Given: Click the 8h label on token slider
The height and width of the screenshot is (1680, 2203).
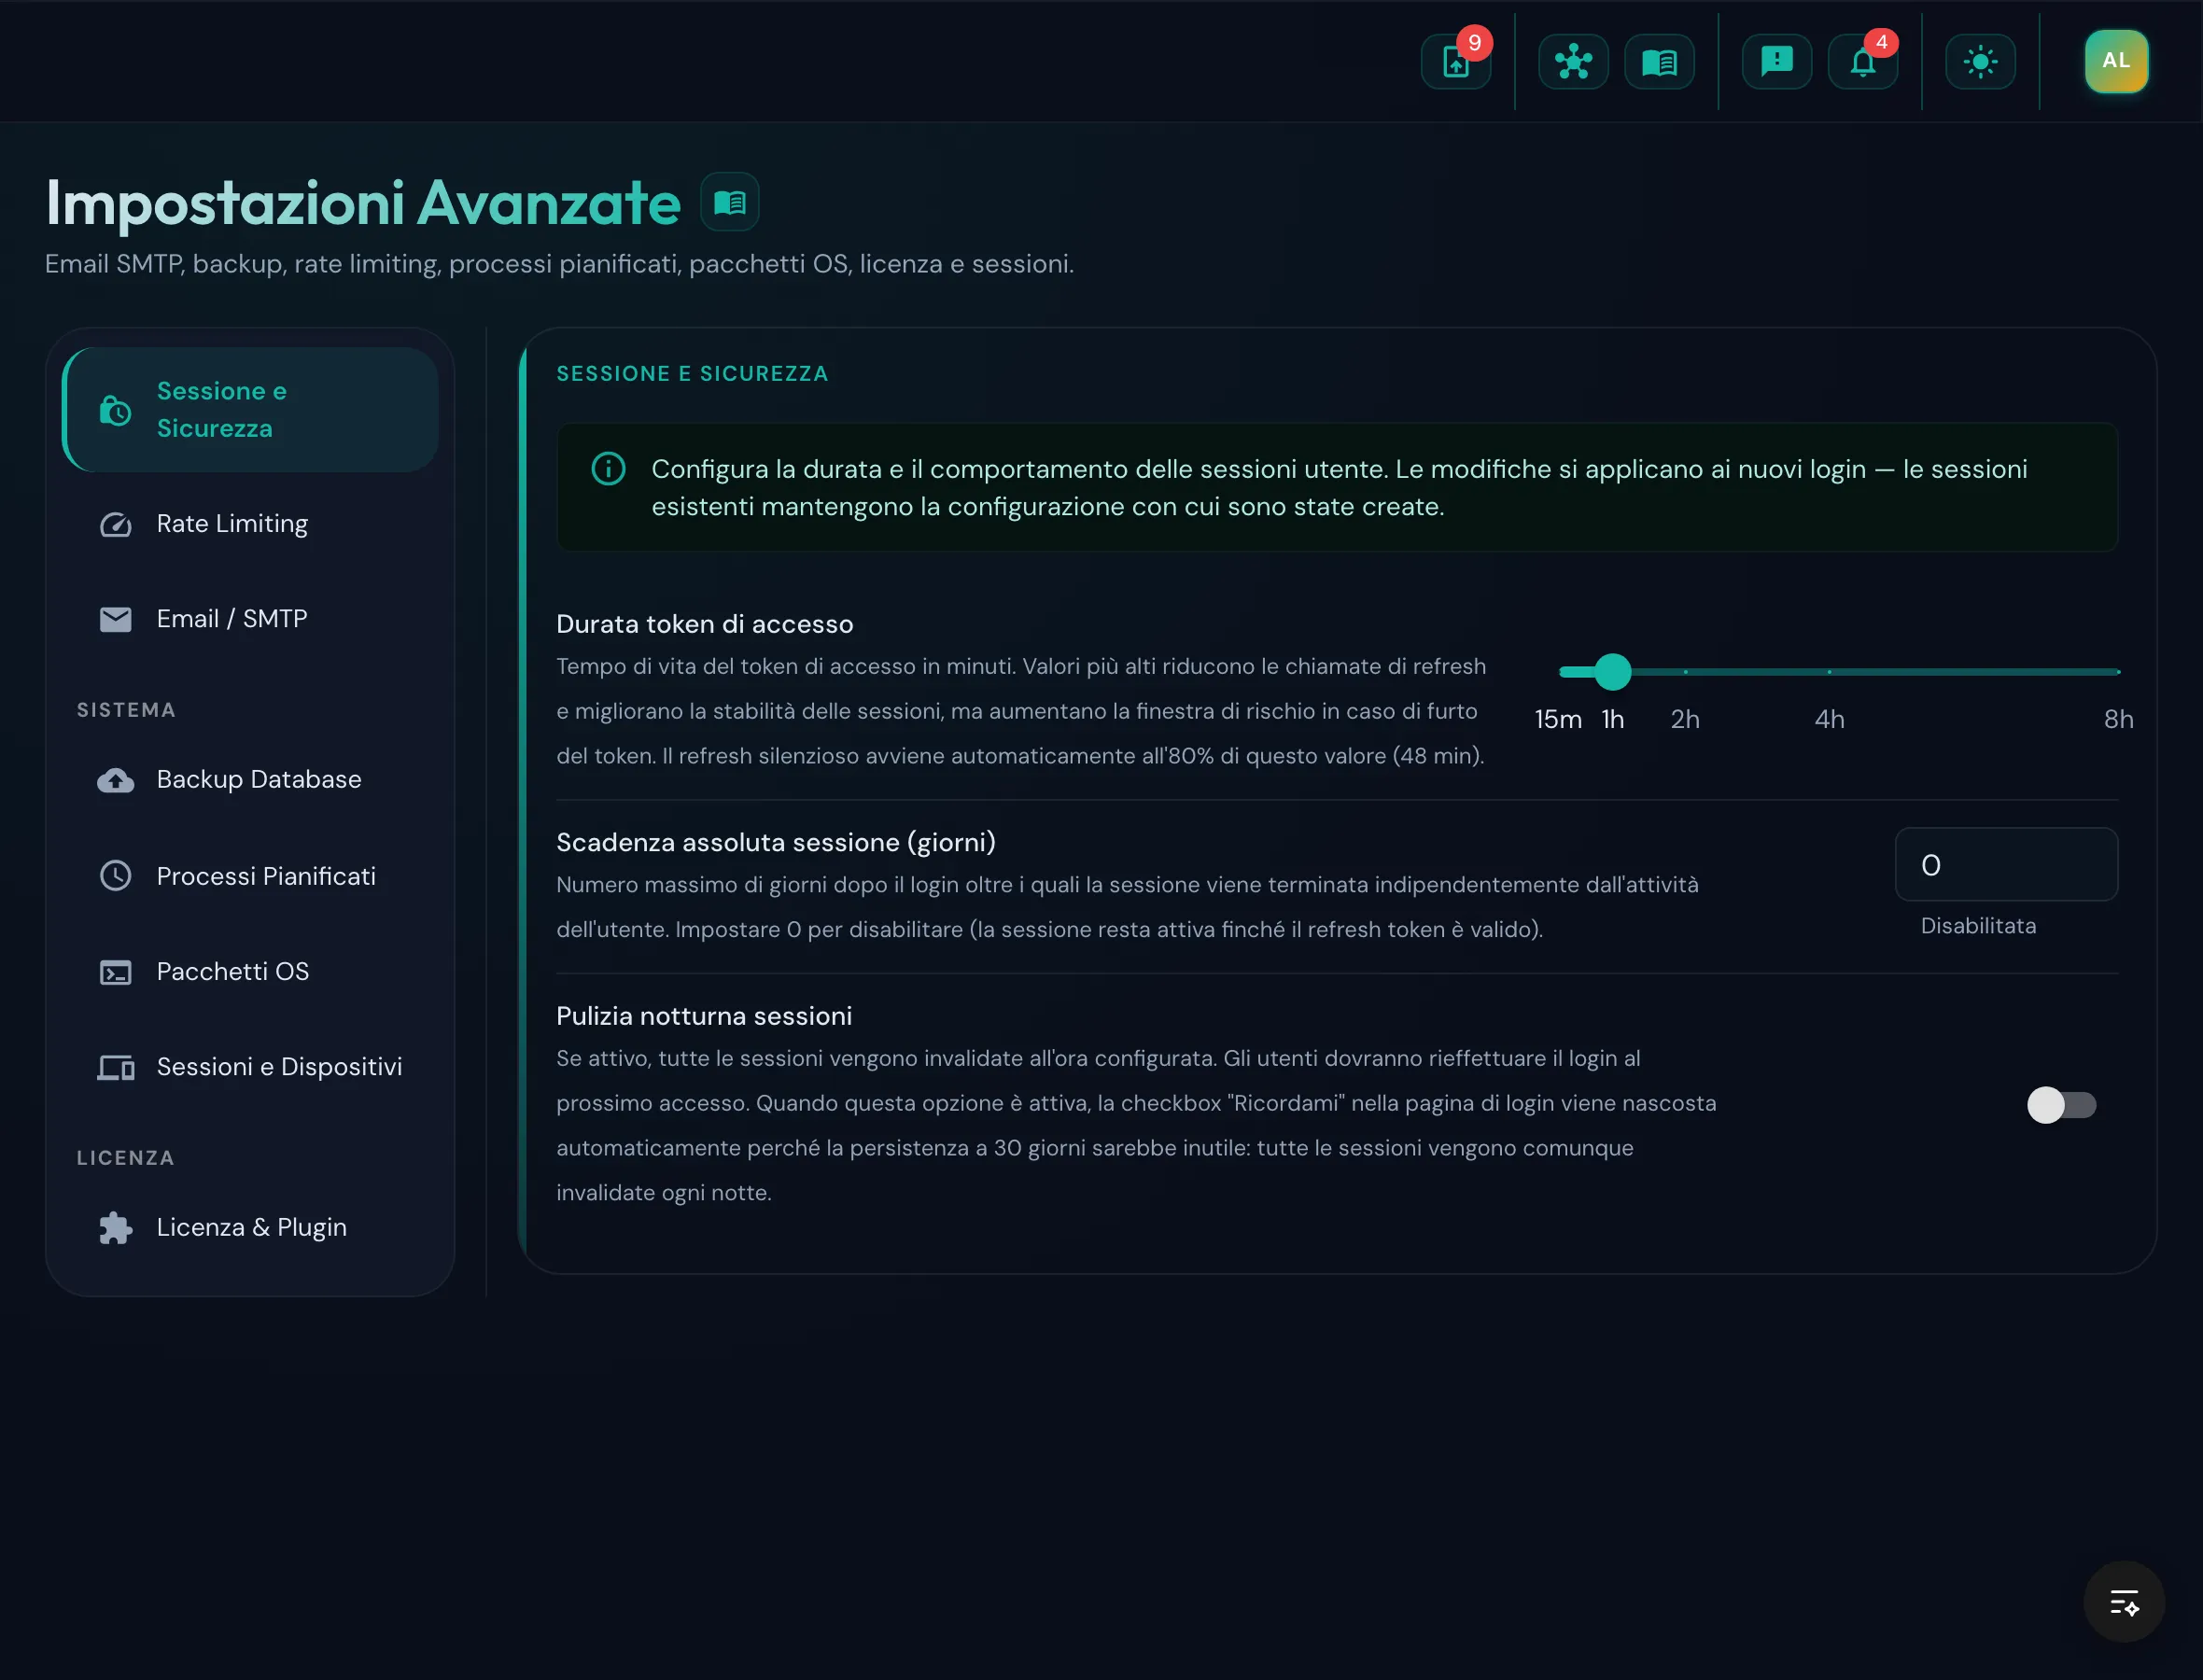Looking at the screenshot, I should (x=2118, y=719).
